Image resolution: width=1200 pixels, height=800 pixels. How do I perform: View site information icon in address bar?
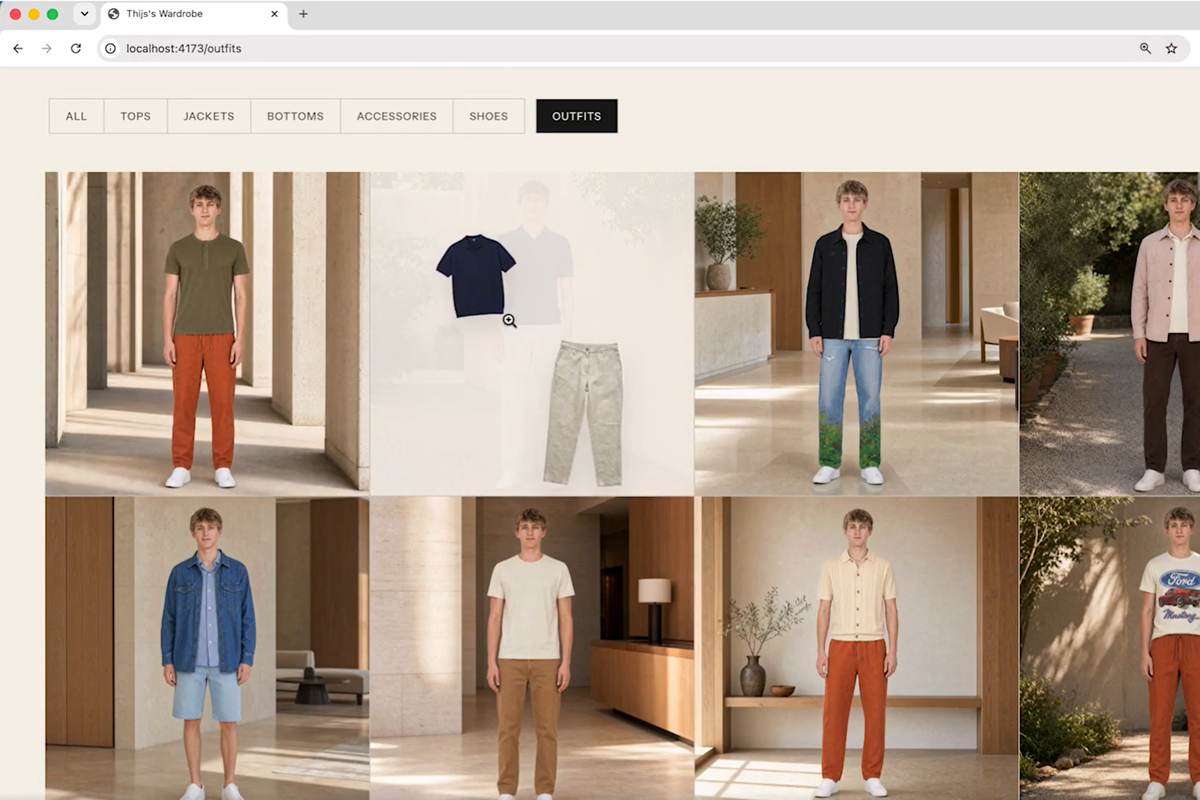click(111, 48)
